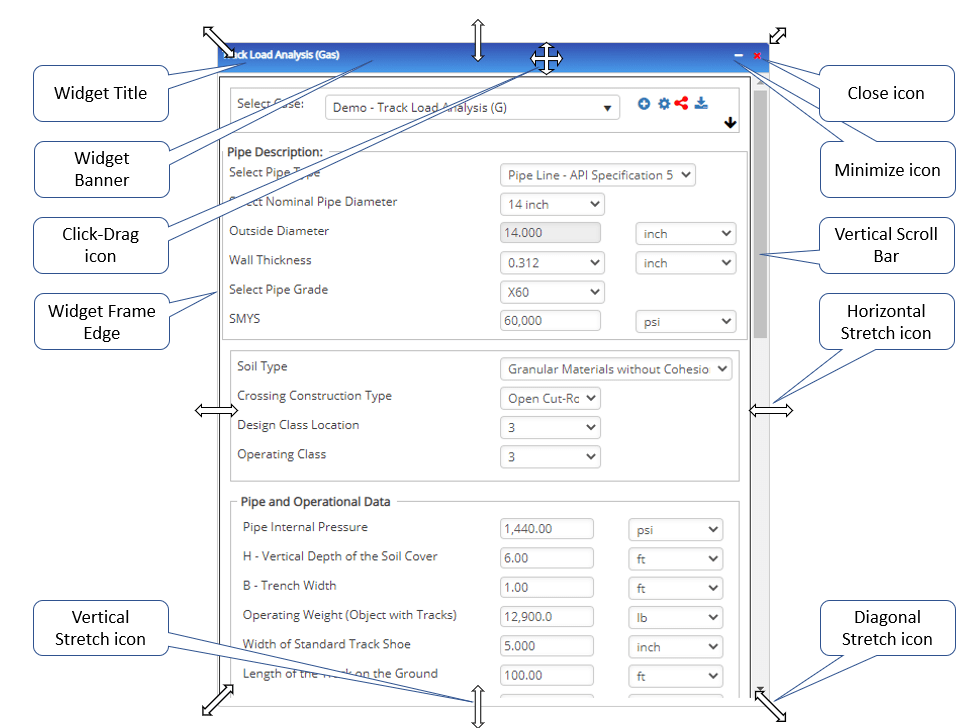Image resolution: width=972 pixels, height=728 pixels.
Task: Click the Pipe Description section heading
Action: 275,152
